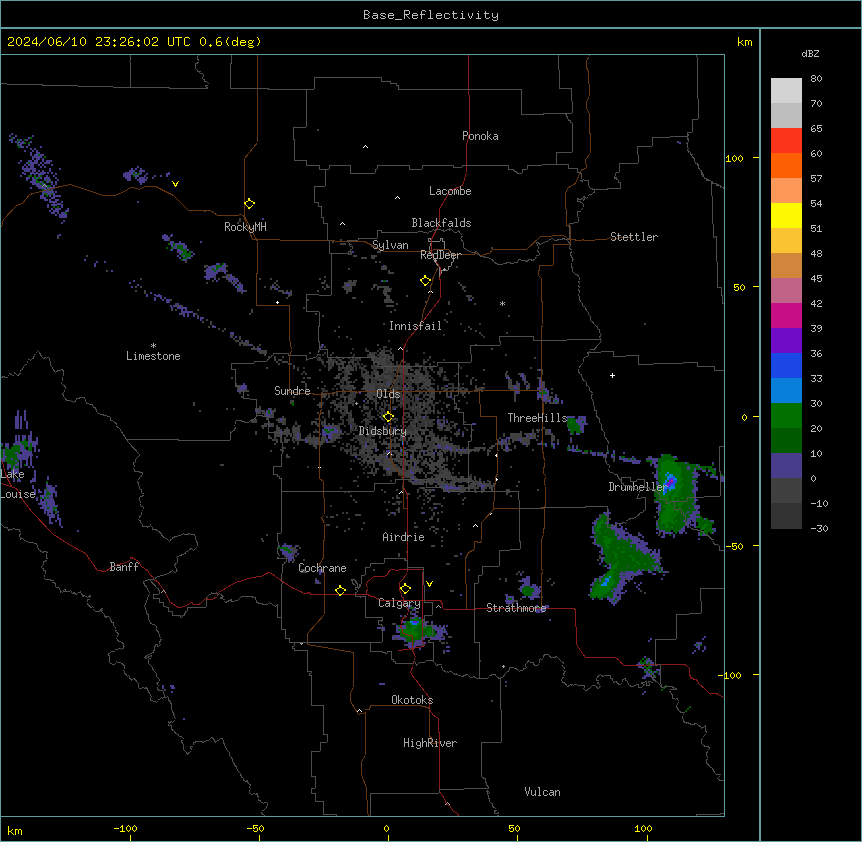Click the asterisk marker above Limestone
Image resolution: width=862 pixels, height=842 pixels.
click(x=153, y=345)
